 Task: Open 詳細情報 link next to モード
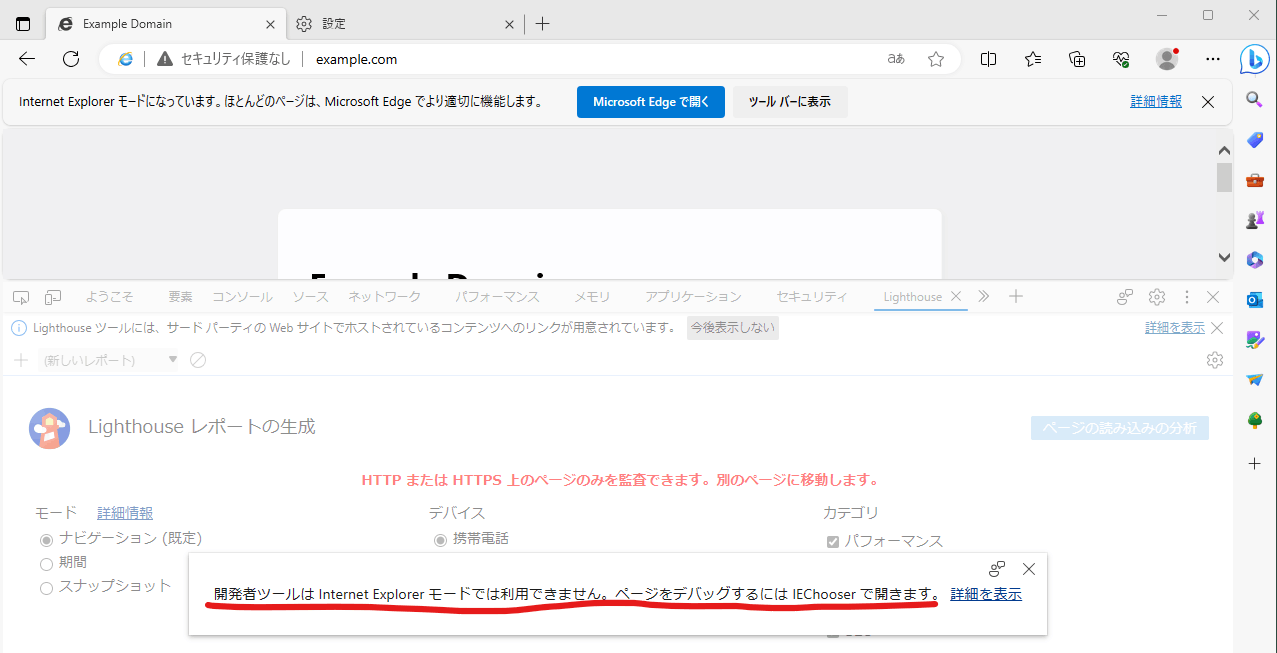(x=125, y=513)
